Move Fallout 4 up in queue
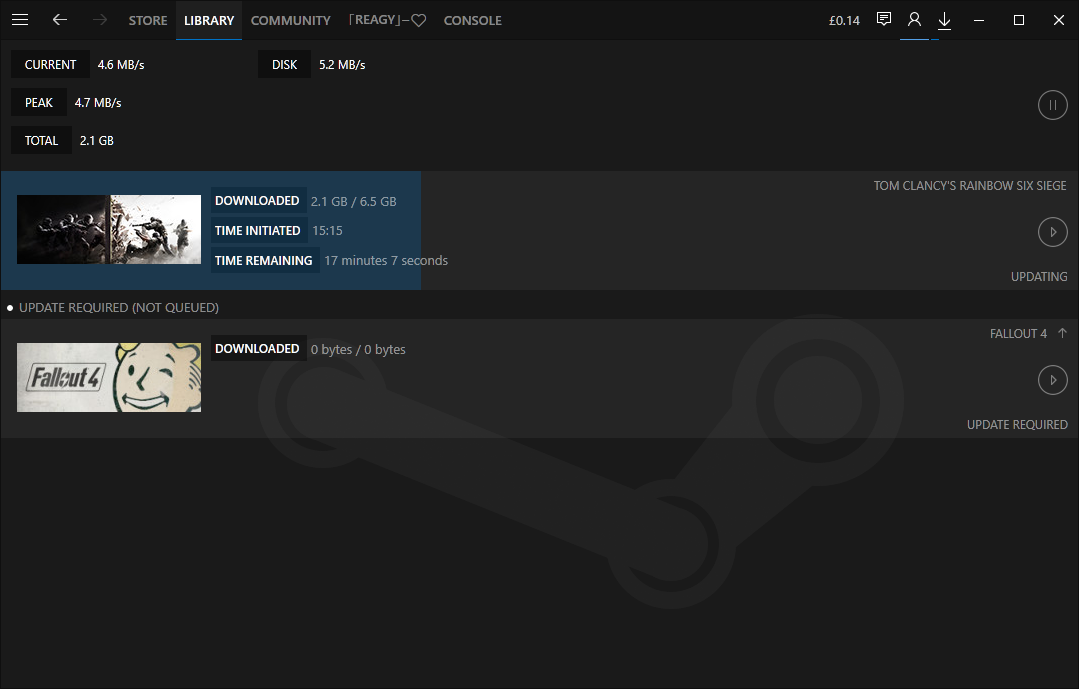1079x689 pixels. pos(1062,333)
